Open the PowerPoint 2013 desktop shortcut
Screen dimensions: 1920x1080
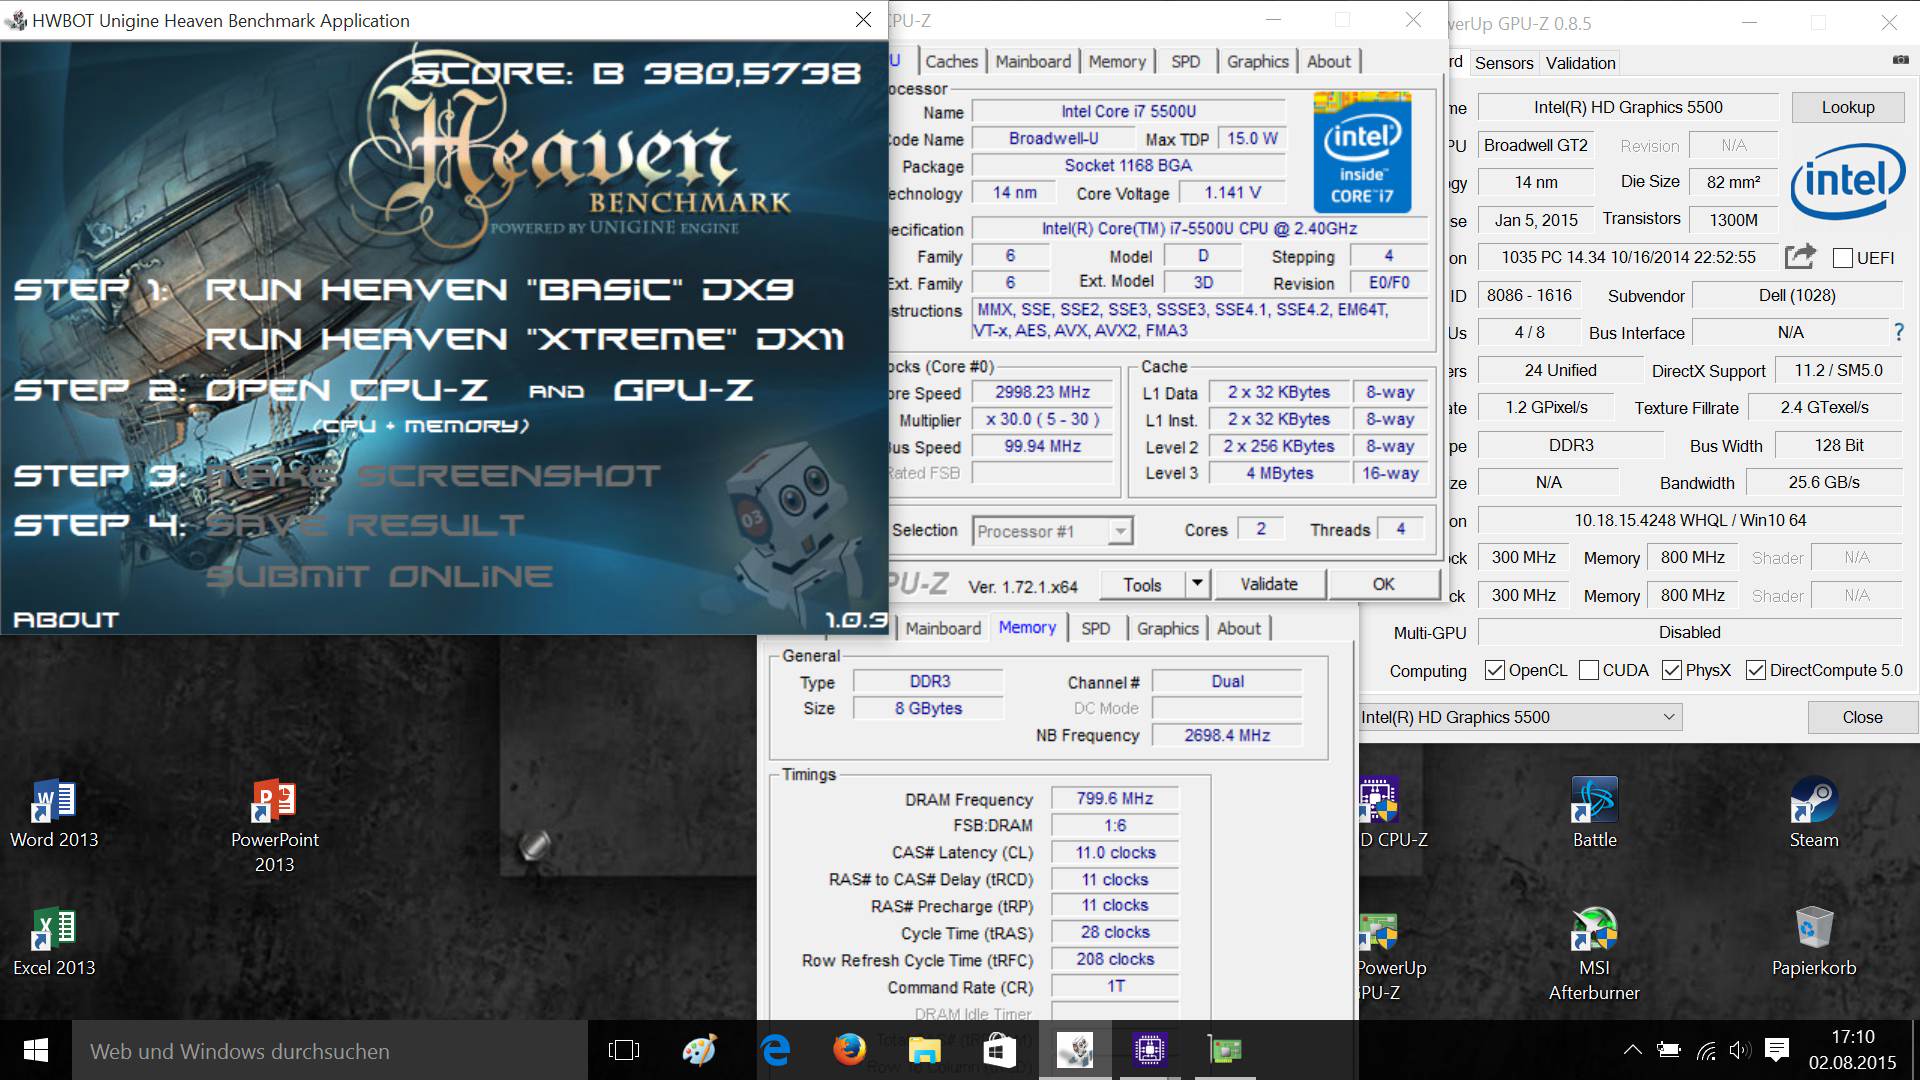tap(274, 826)
